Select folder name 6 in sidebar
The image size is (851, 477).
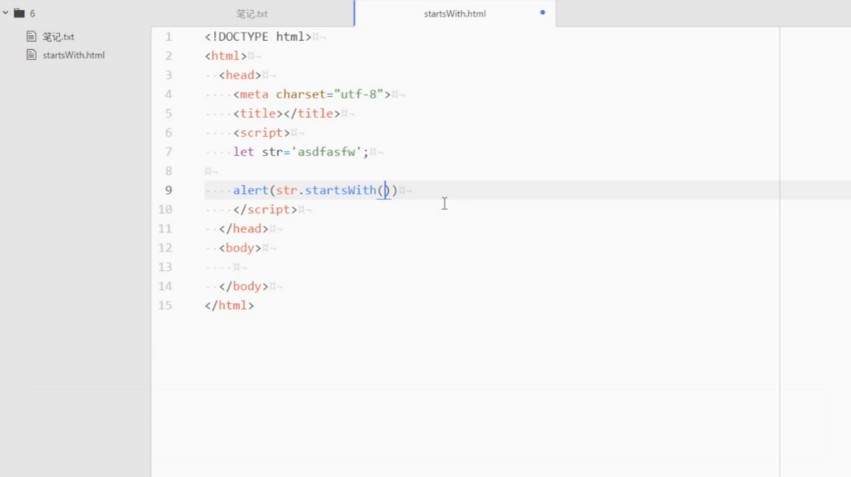[x=33, y=14]
